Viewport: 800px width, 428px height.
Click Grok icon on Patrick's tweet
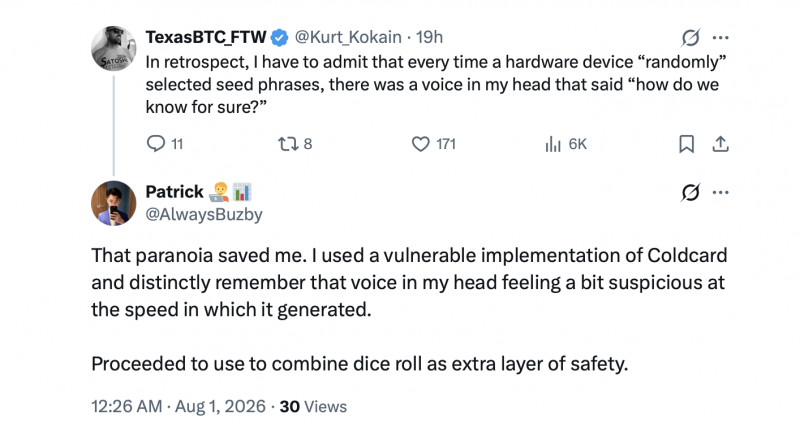[690, 192]
